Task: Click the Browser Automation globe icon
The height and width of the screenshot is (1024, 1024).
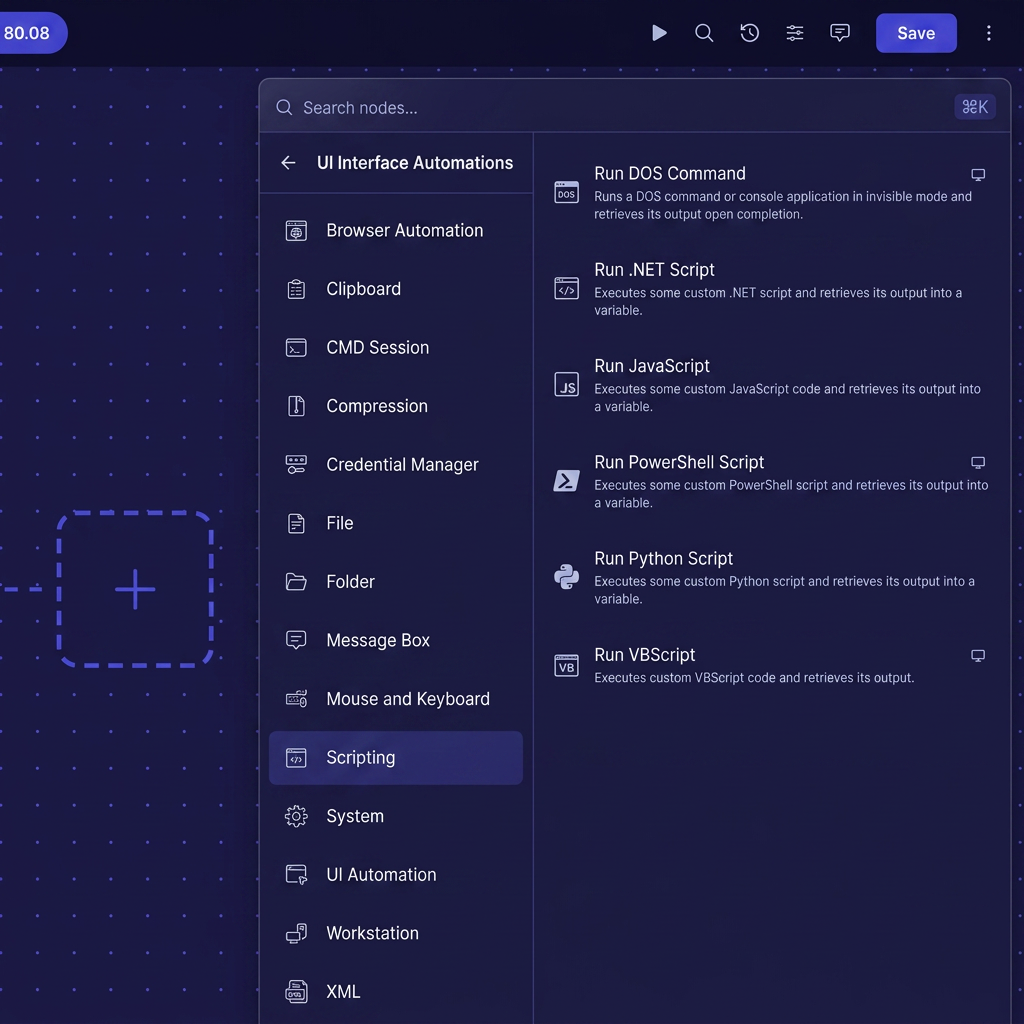Action: tap(296, 231)
